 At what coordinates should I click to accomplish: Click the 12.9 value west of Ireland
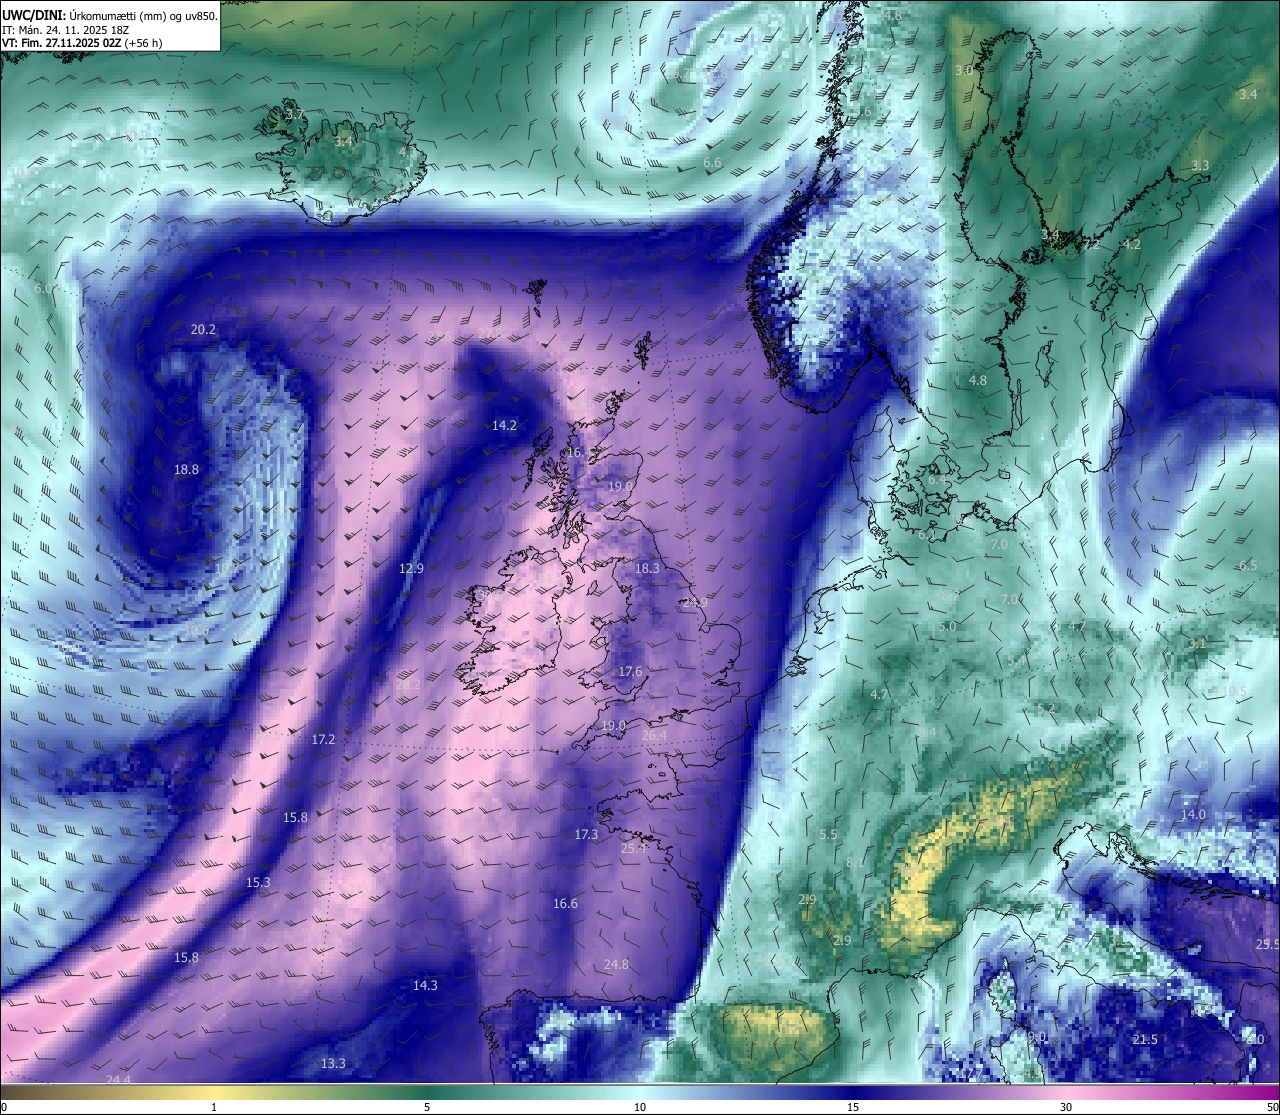click(411, 568)
